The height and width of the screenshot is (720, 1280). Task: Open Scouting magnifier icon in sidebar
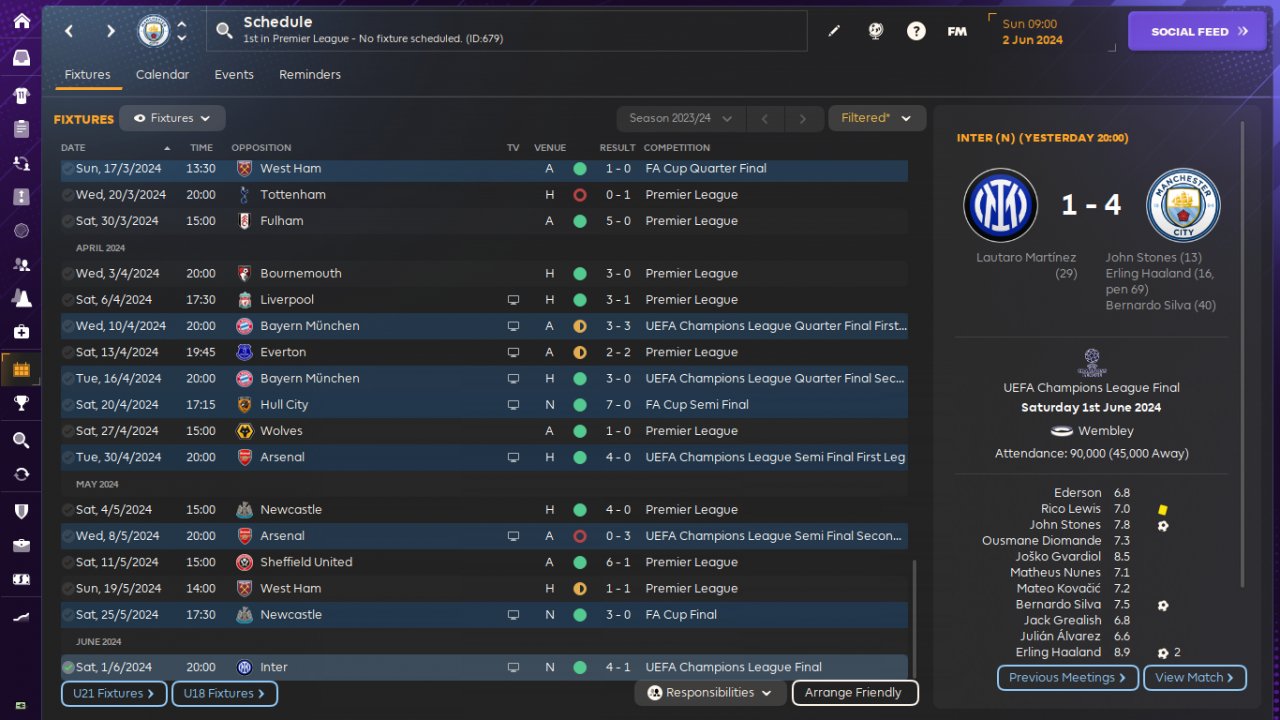click(x=21, y=441)
